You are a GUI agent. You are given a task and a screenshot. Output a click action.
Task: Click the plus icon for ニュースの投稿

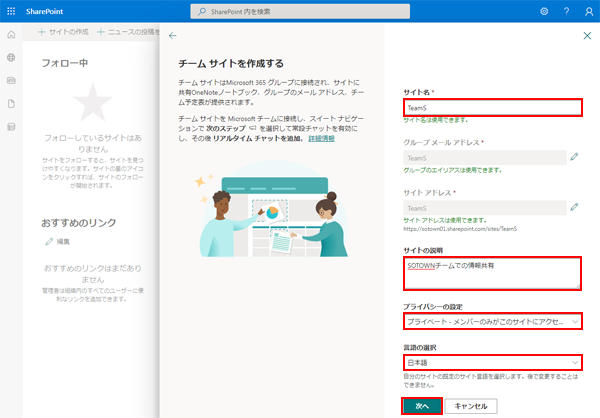101,32
